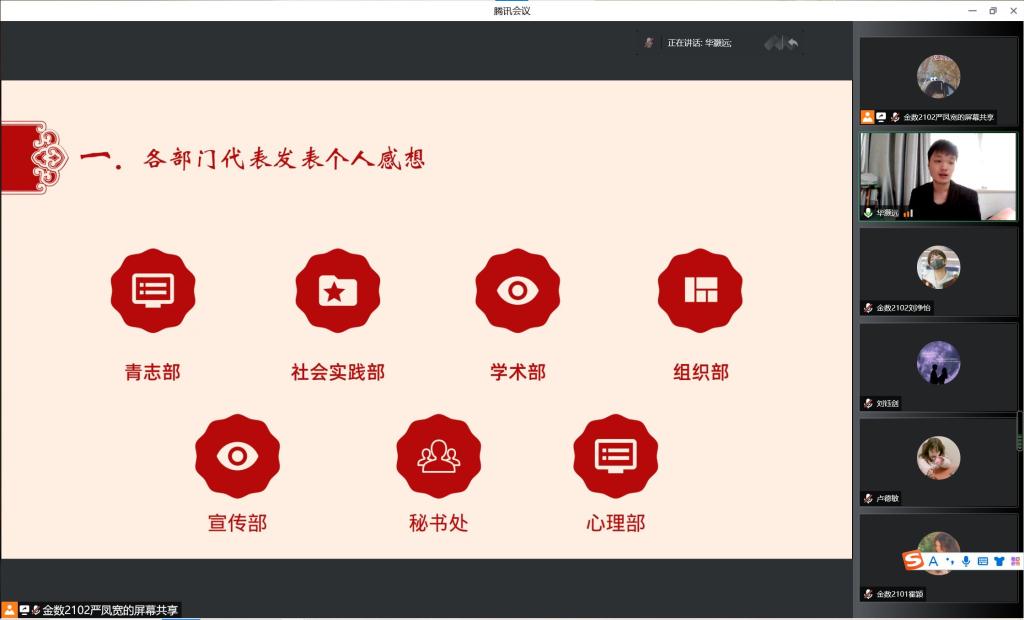1024x620 pixels.
Task: Select 卢德敏's participant tile
Action: 938,459
